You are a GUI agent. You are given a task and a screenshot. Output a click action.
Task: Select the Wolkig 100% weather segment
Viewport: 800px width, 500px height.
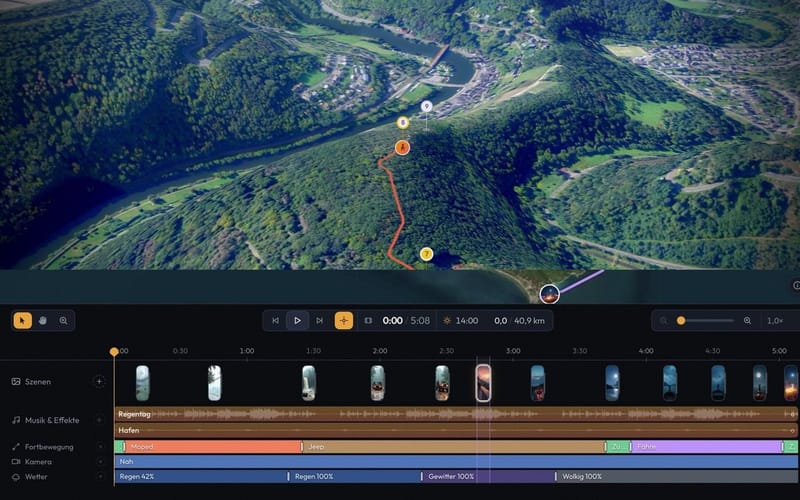click(x=677, y=476)
